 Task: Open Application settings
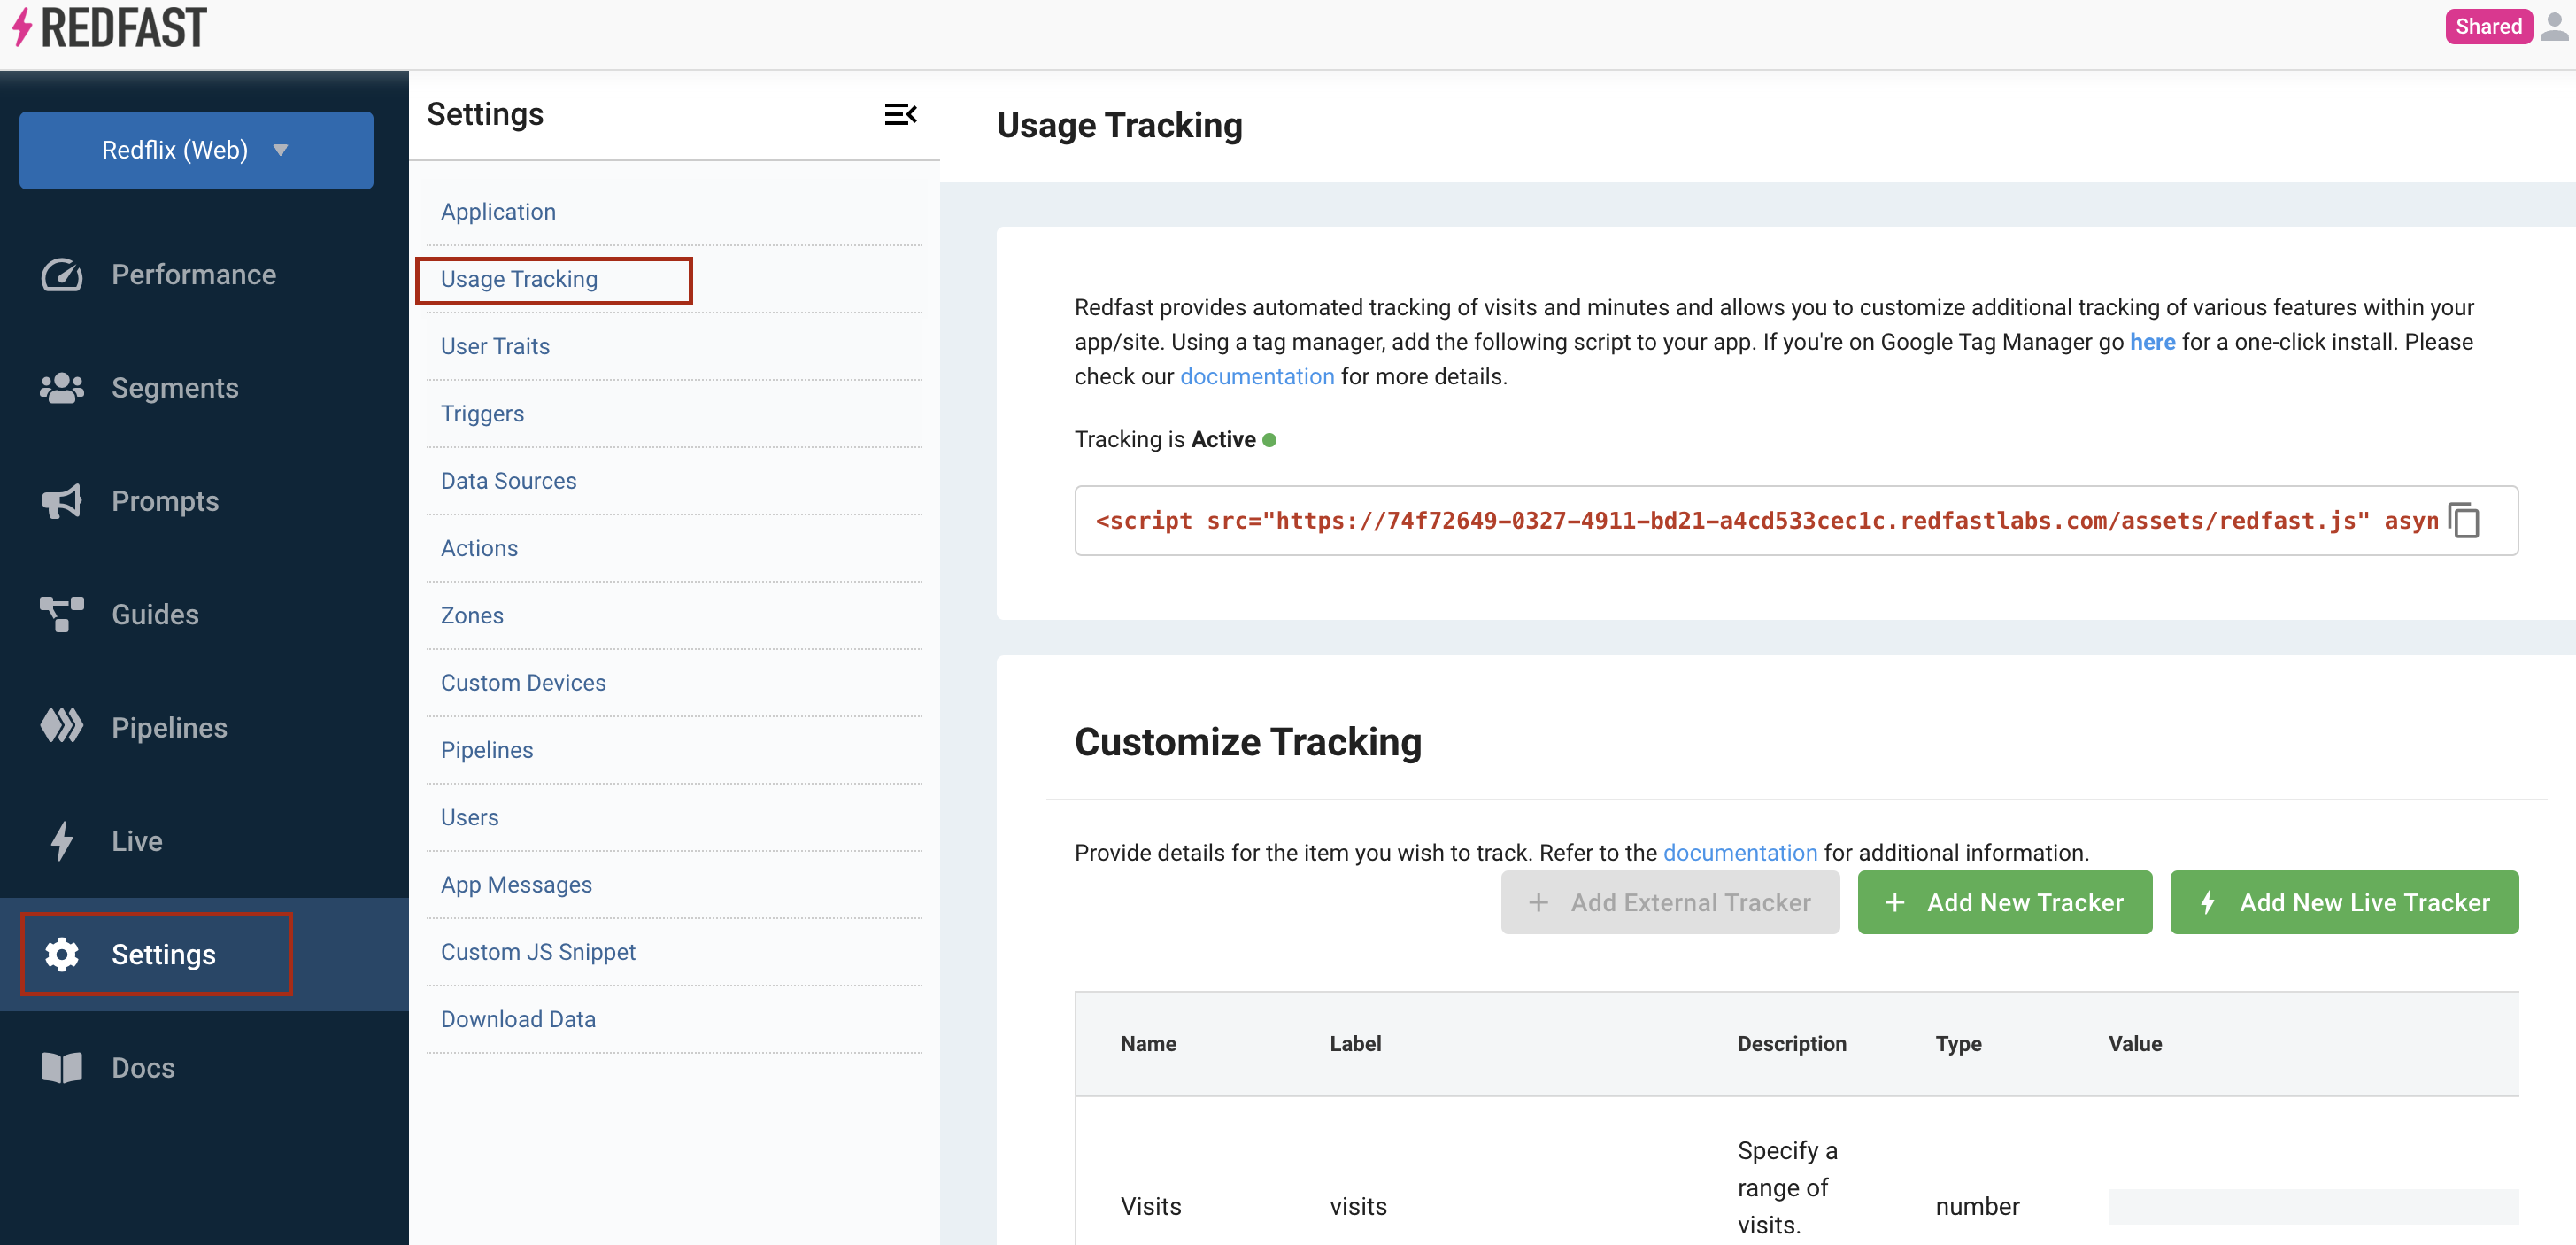pos(498,212)
